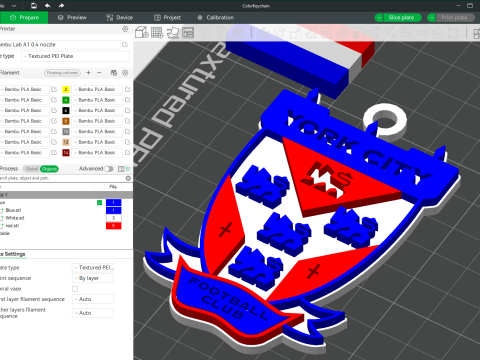Image resolution: width=480 pixels, height=360 pixels.
Task: Edit the Bambu Lab A1 printer preset
Action: [125, 44]
